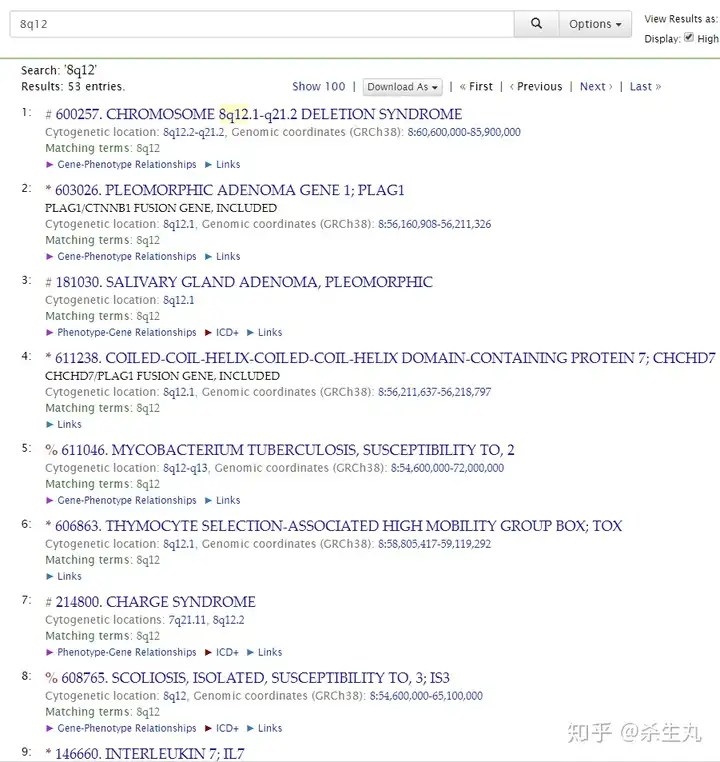Screen dimensions: 720x762
Task: Expand ICD+ under CHARGE Syndrome entry
Action: coord(222,652)
